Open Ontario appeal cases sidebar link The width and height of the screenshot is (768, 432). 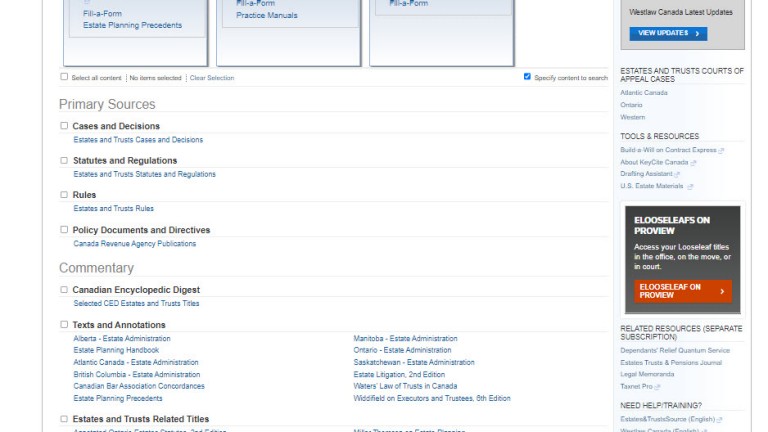(x=631, y=105)
